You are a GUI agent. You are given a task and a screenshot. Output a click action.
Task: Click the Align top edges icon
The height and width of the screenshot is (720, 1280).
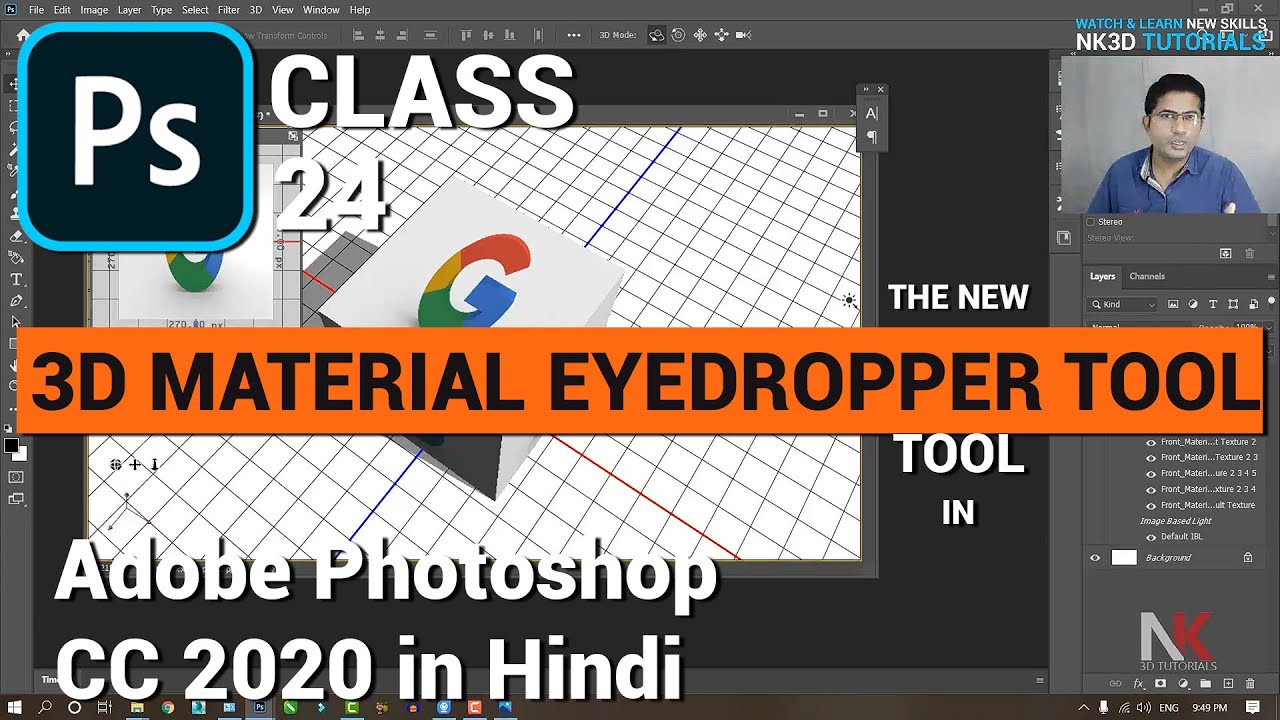[x=465, y=35]
